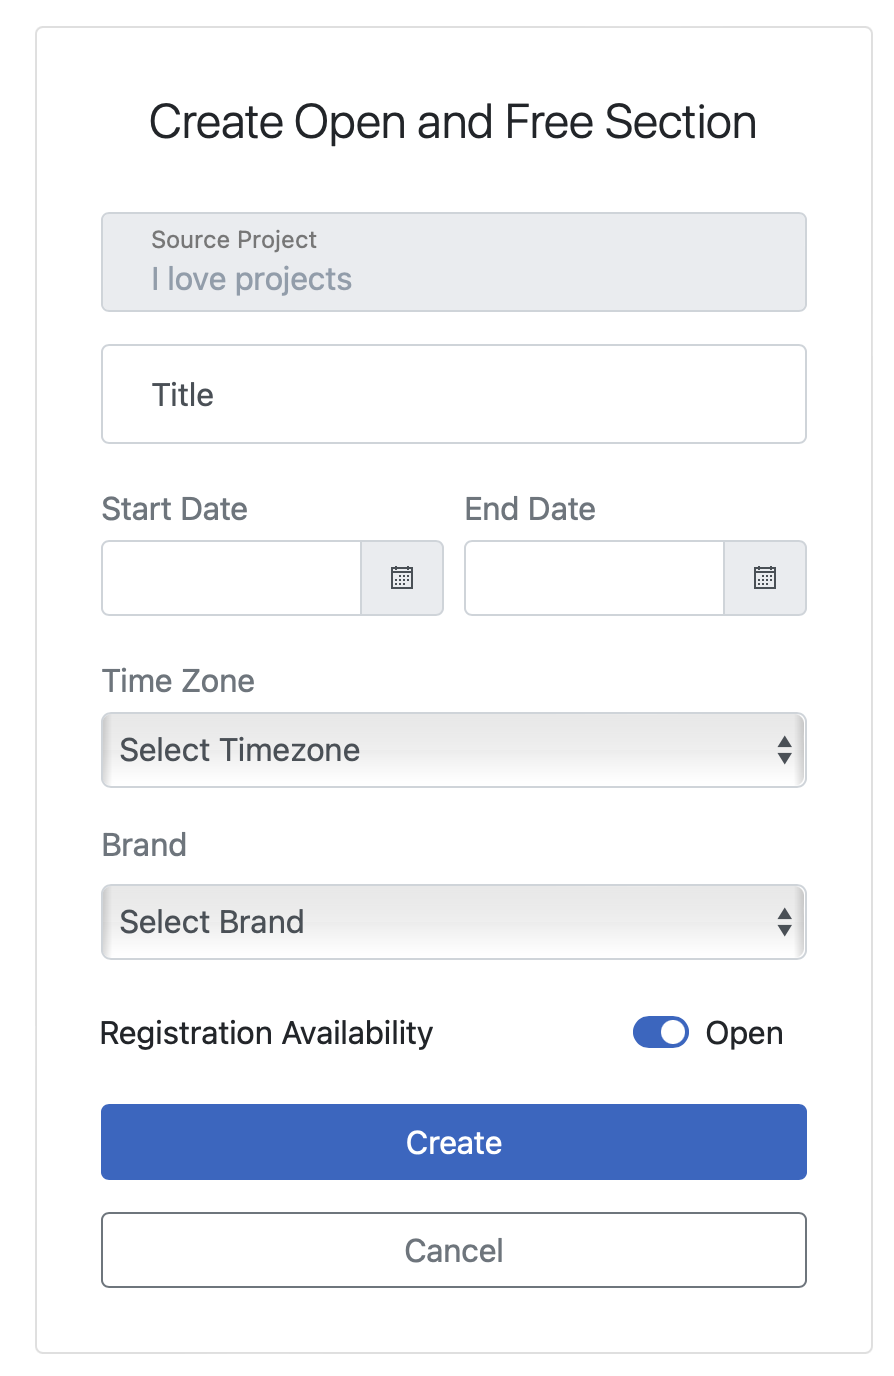Click the "Create Open and Free Section" heading
894x1376 pixels.
[453, 122]
